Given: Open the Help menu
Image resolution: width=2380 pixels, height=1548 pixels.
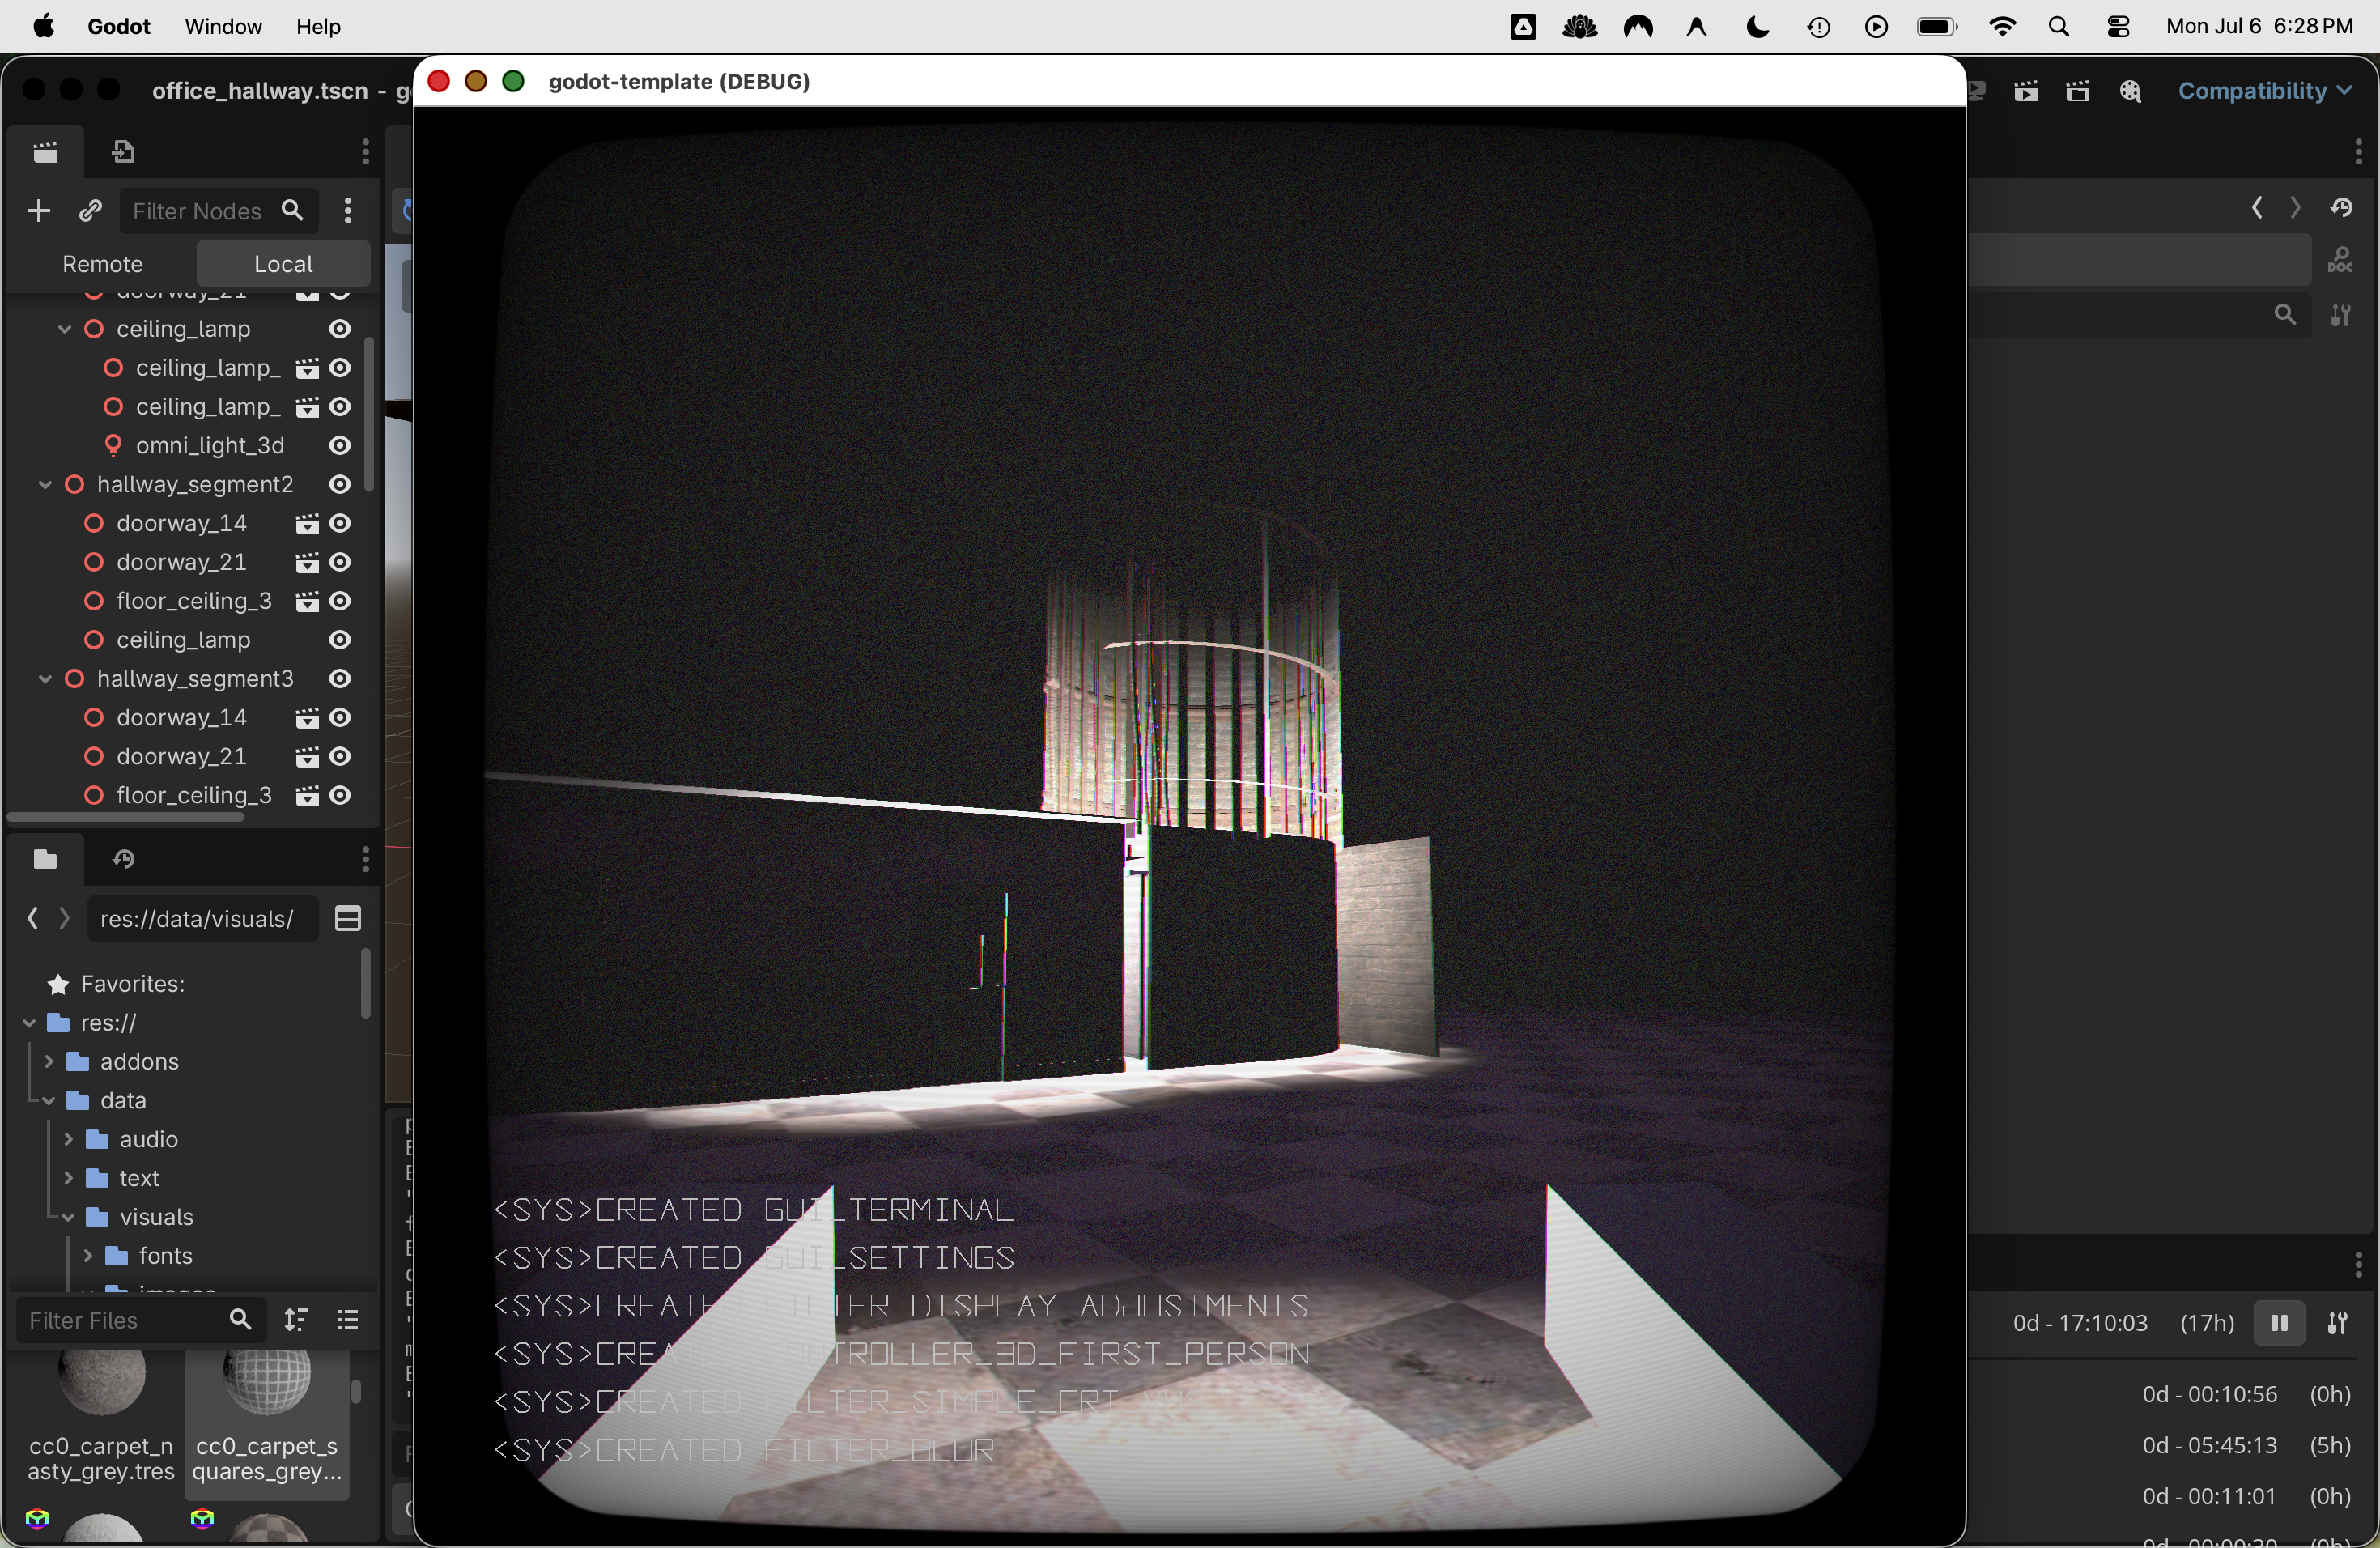Looking at the screenshot, I should pos(318,27).
